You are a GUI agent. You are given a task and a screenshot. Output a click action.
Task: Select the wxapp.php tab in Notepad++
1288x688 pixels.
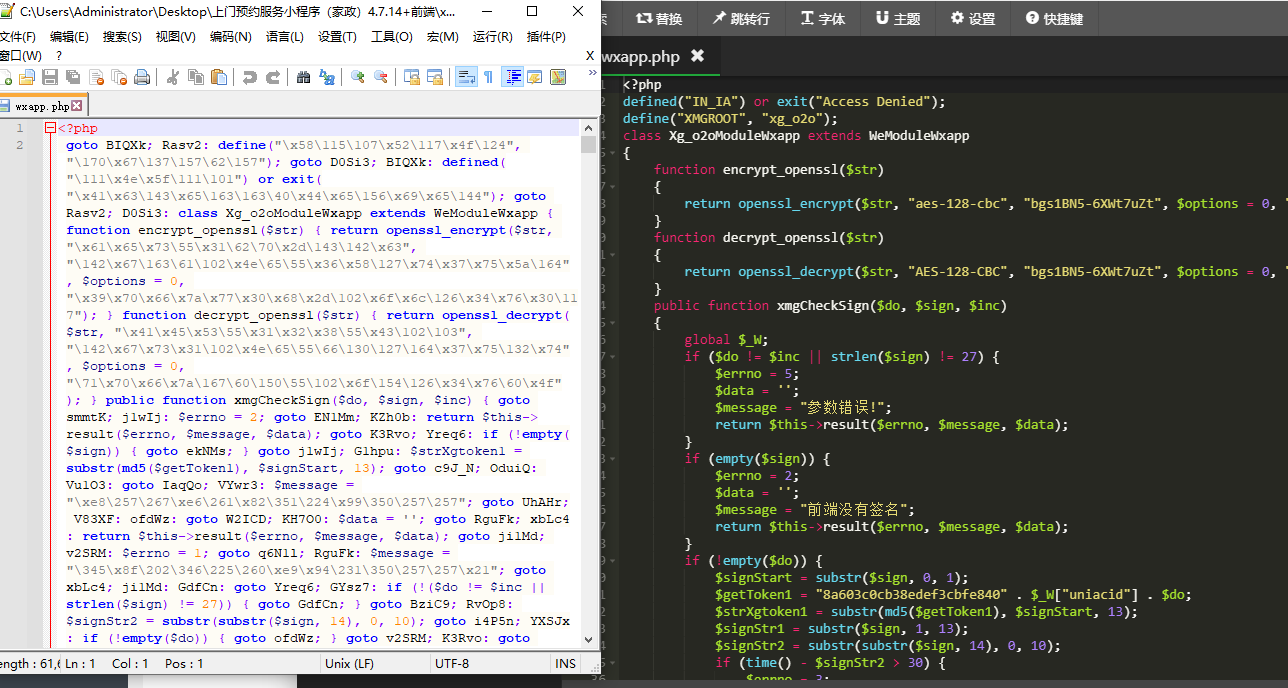(42, 106)
